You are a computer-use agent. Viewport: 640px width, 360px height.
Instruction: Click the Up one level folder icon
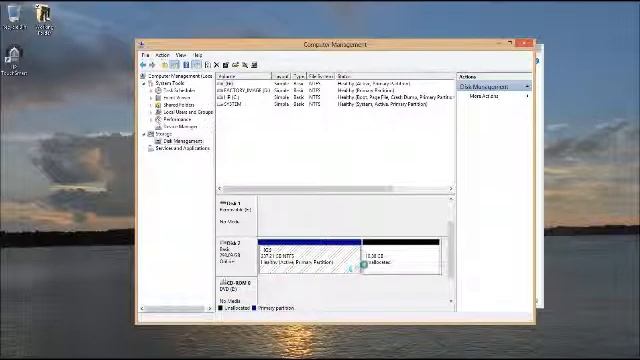tap(164, 65)
